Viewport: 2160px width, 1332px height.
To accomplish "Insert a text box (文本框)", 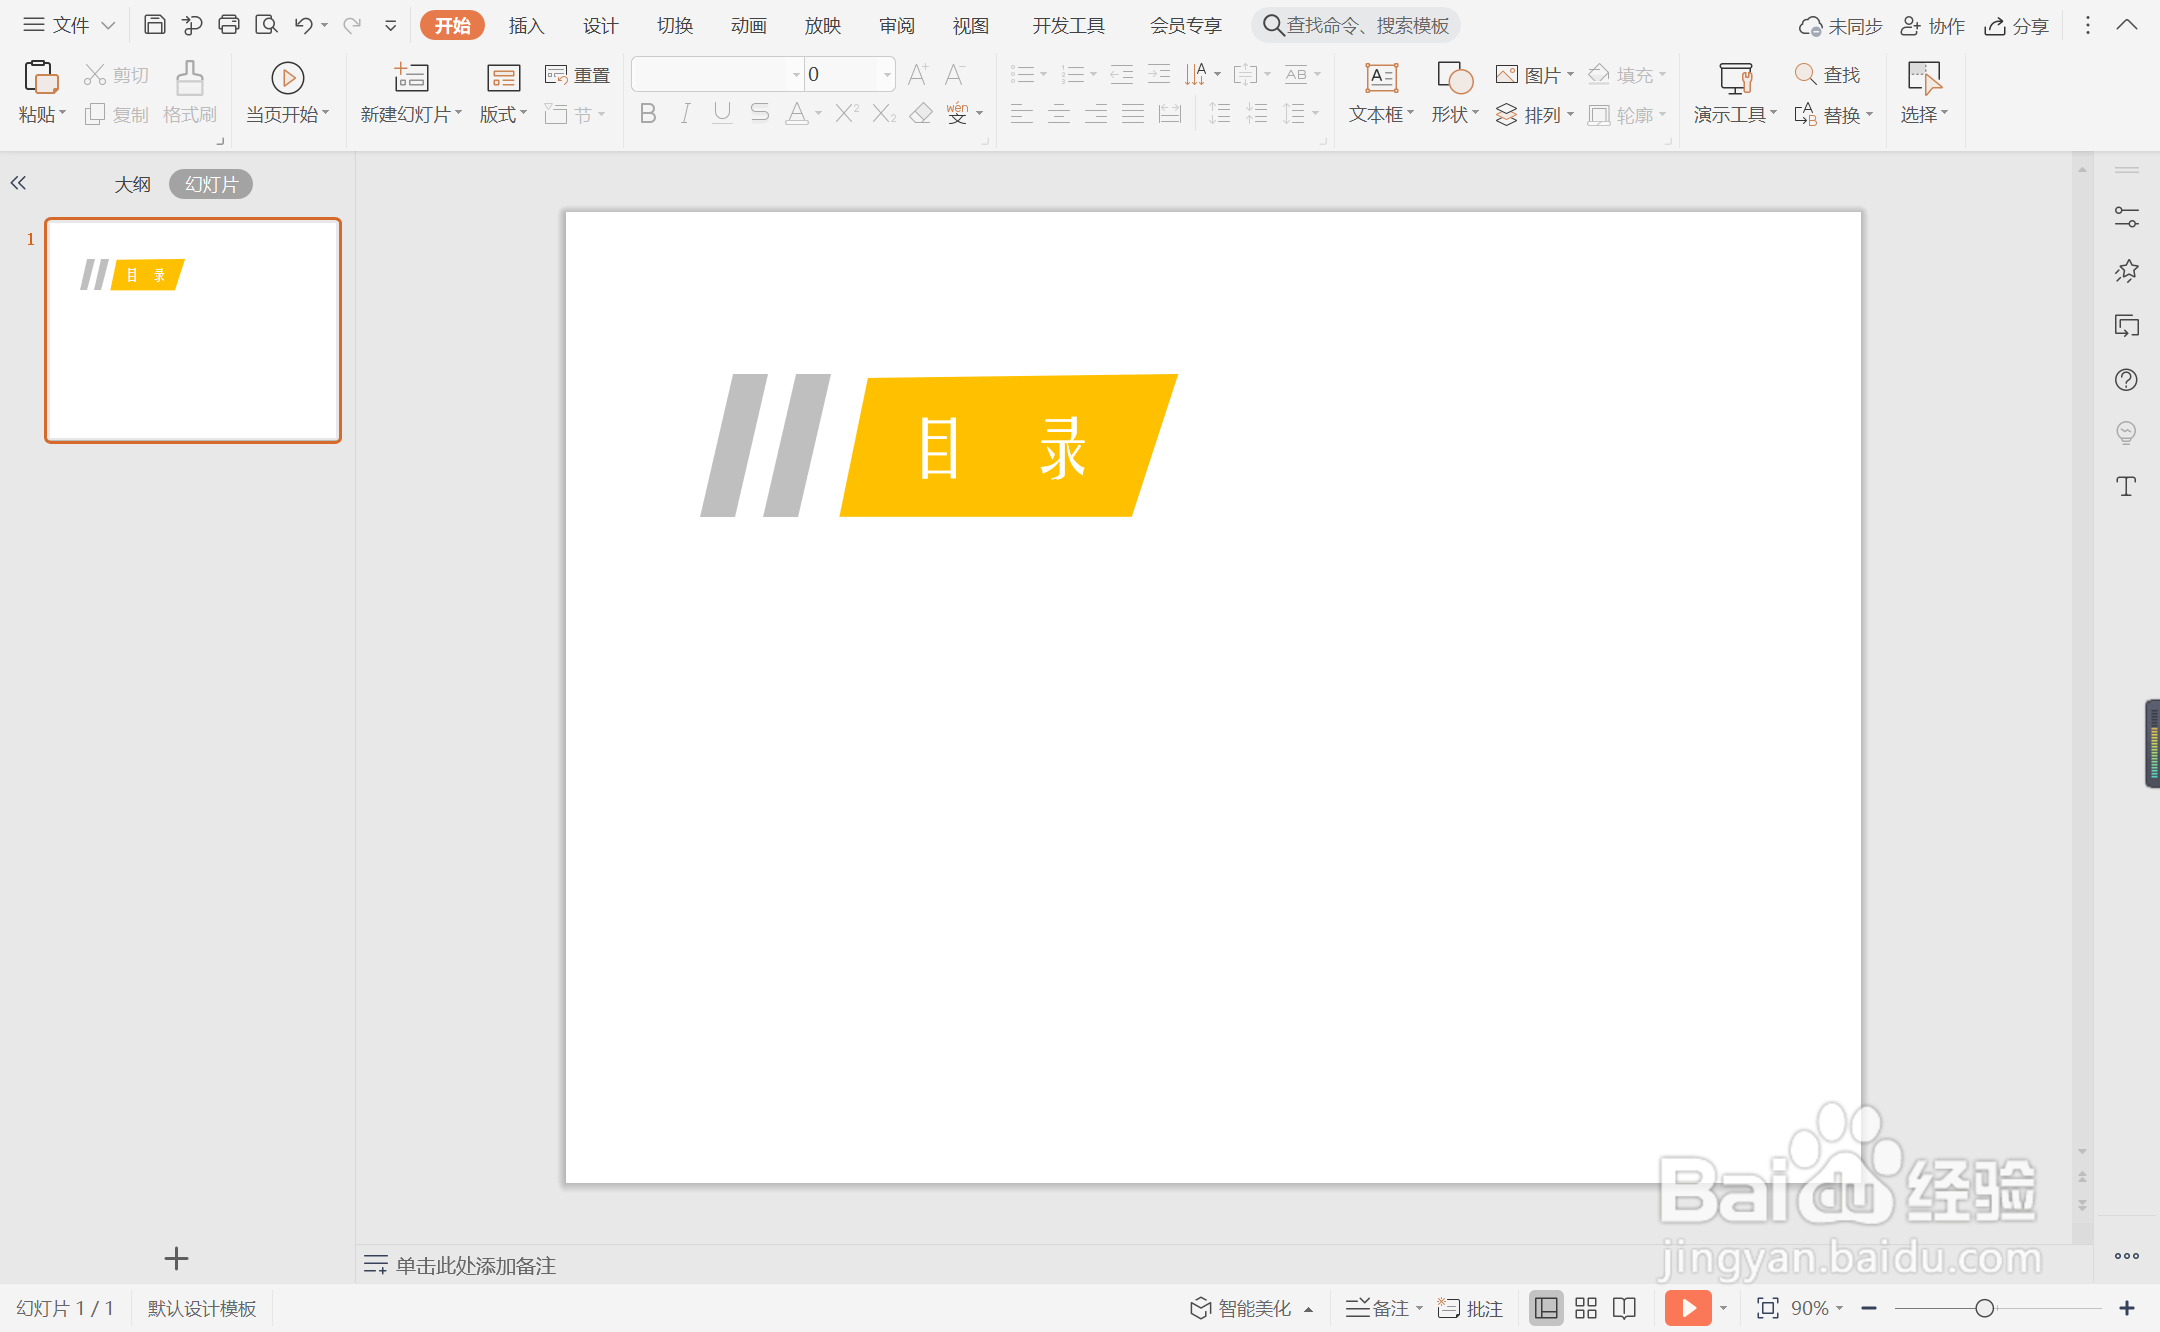I will (1381, 79).
